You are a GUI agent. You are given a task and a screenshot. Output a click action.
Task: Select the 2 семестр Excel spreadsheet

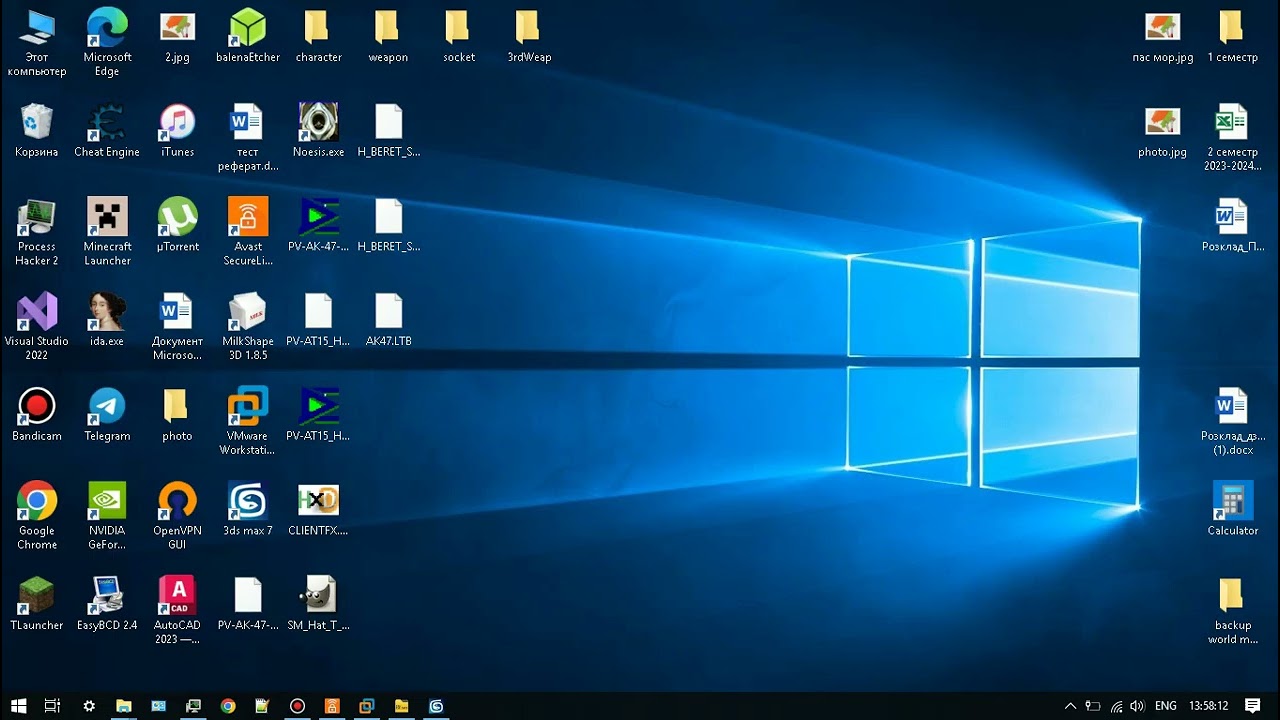pos(1232,138)
